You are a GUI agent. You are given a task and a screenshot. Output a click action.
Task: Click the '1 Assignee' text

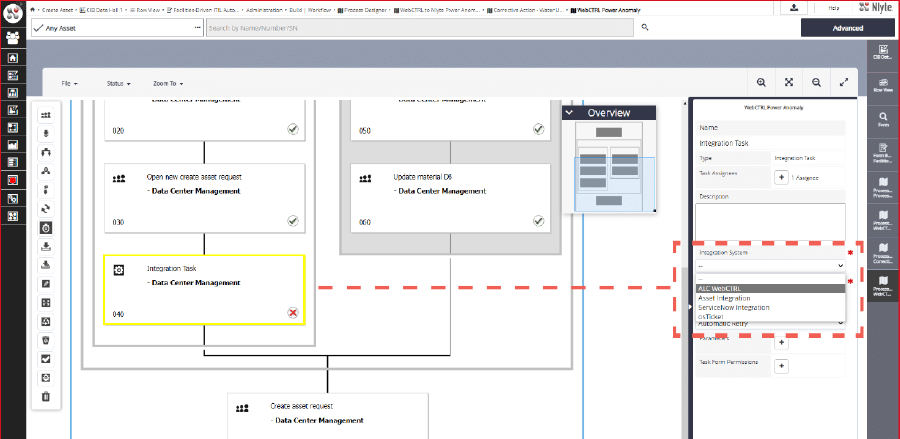[805, 178]
